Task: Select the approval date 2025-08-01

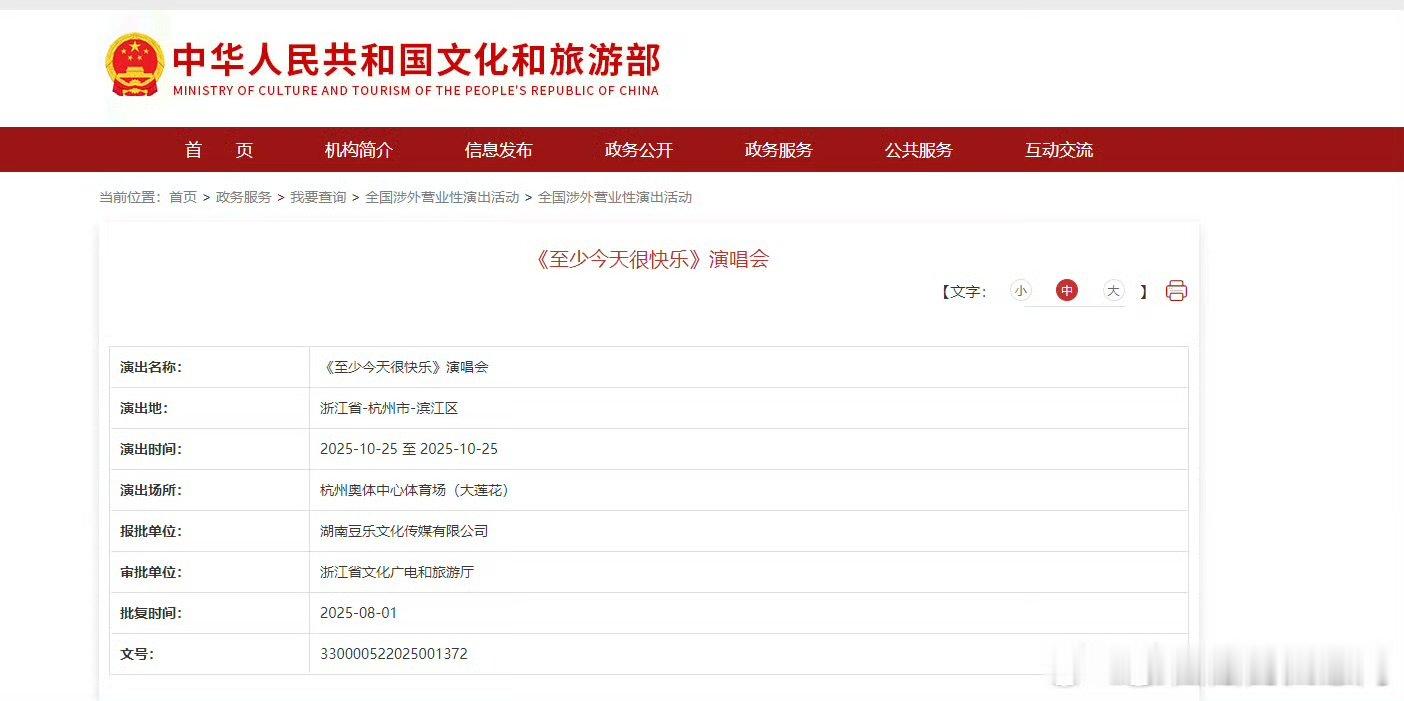Action: (x=359, y=613)
